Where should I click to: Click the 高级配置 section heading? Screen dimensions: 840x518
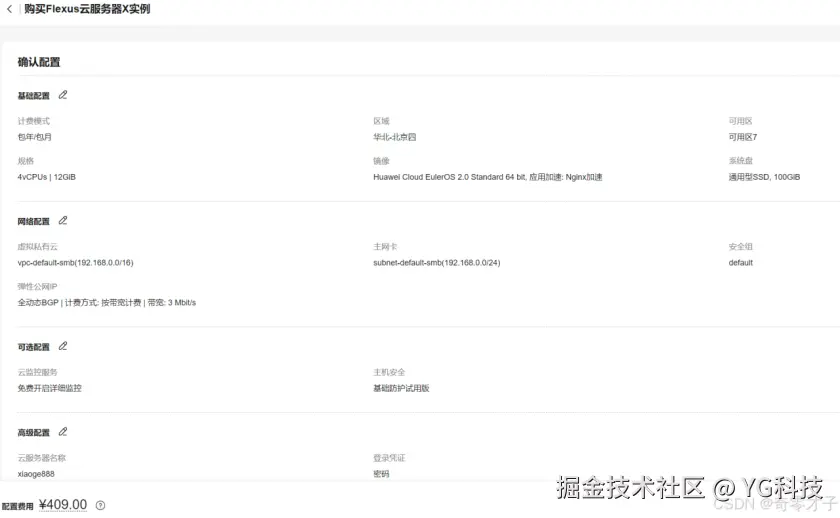[x=33, y=433]
